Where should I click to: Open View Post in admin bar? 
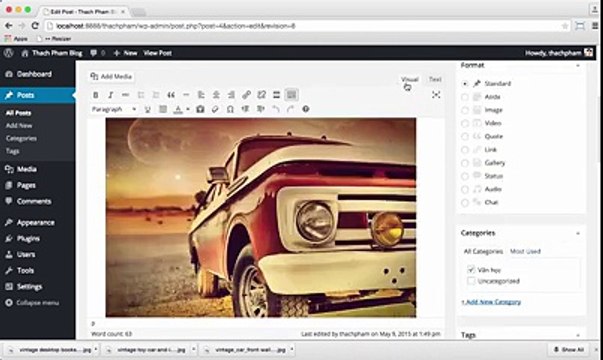[x=157, y=53]
